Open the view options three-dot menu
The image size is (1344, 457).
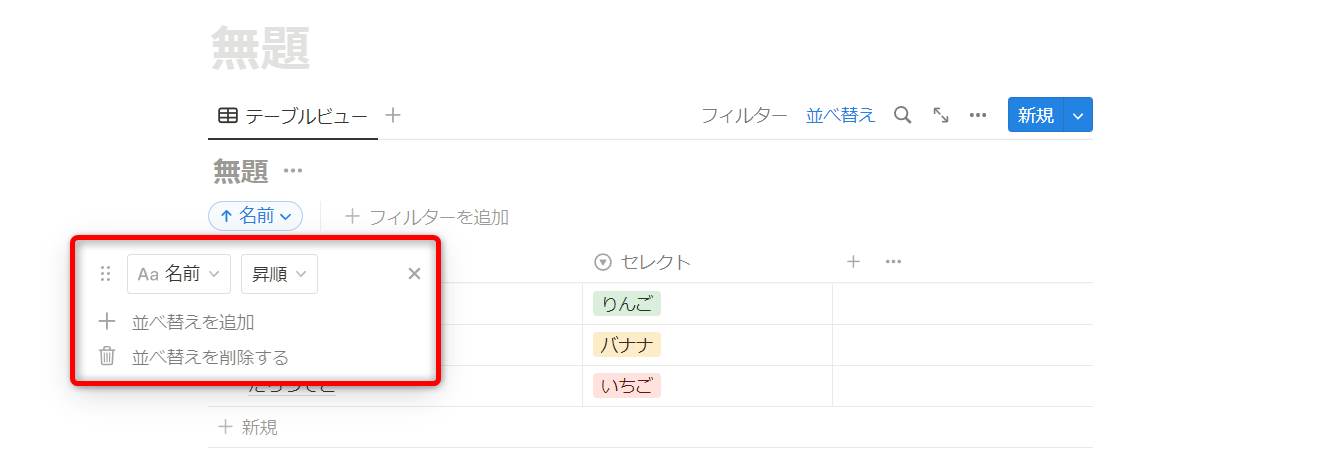coord(978,115)
